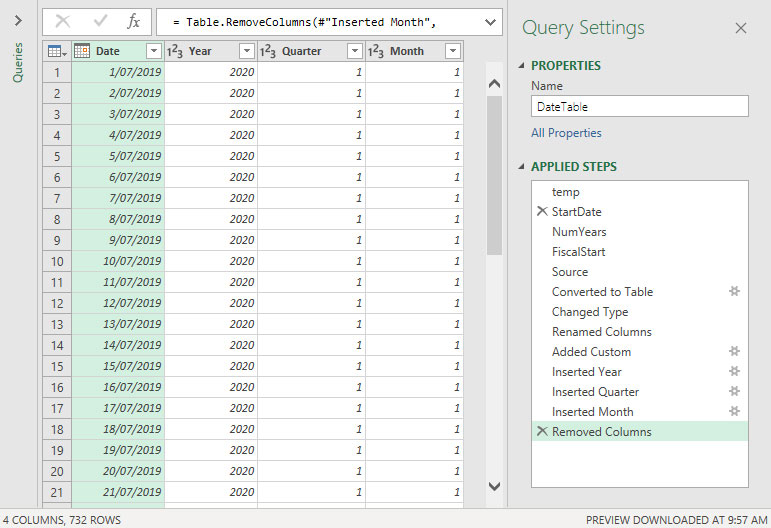Open the All Properties link
This screenshot has width=771, height=528.
pos(566,133)
